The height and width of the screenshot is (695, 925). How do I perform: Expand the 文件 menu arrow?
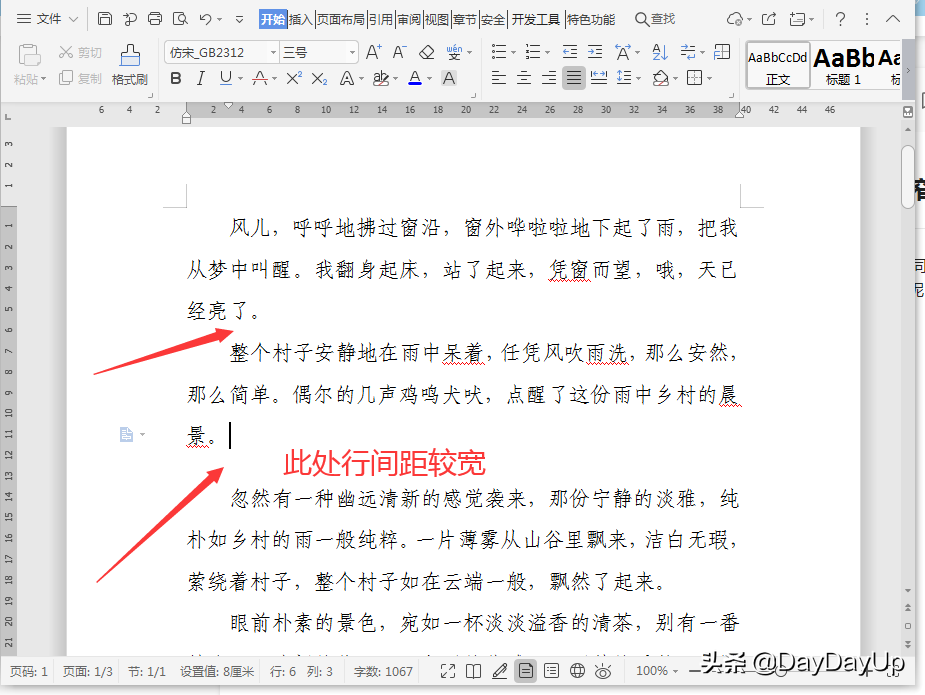pos(73,19)
